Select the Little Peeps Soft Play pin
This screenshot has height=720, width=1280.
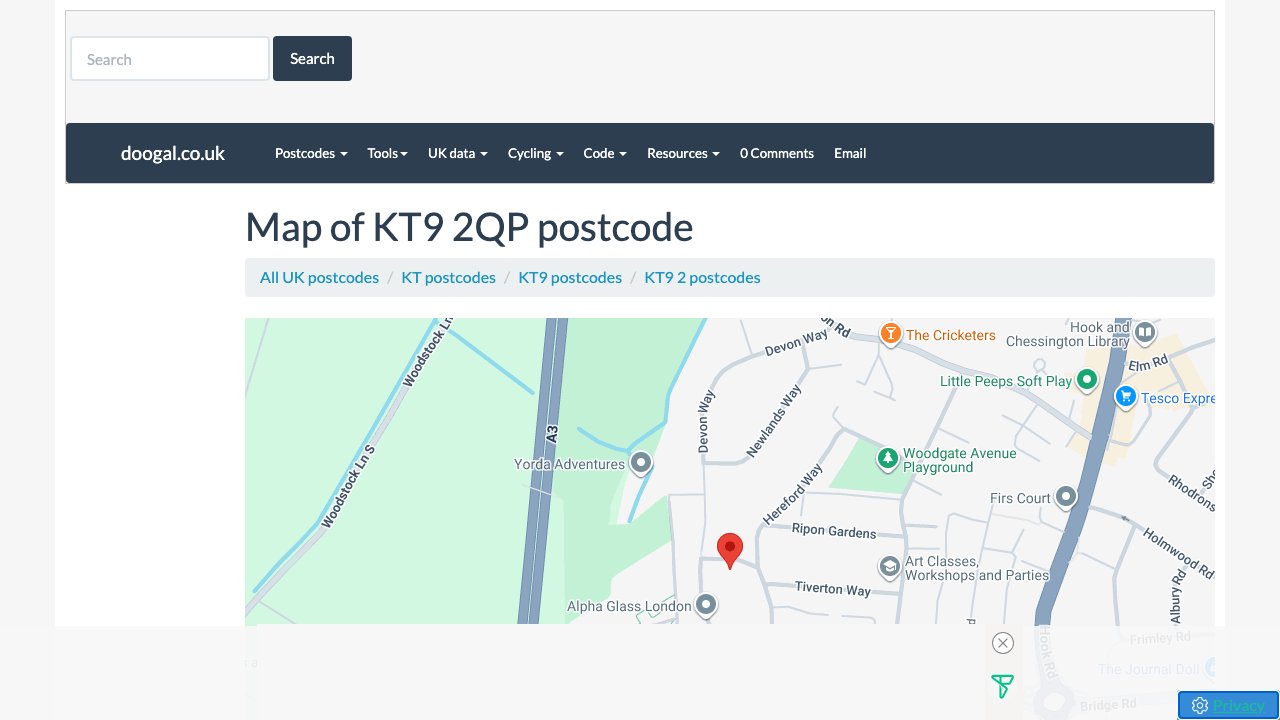coord(1087,380)
